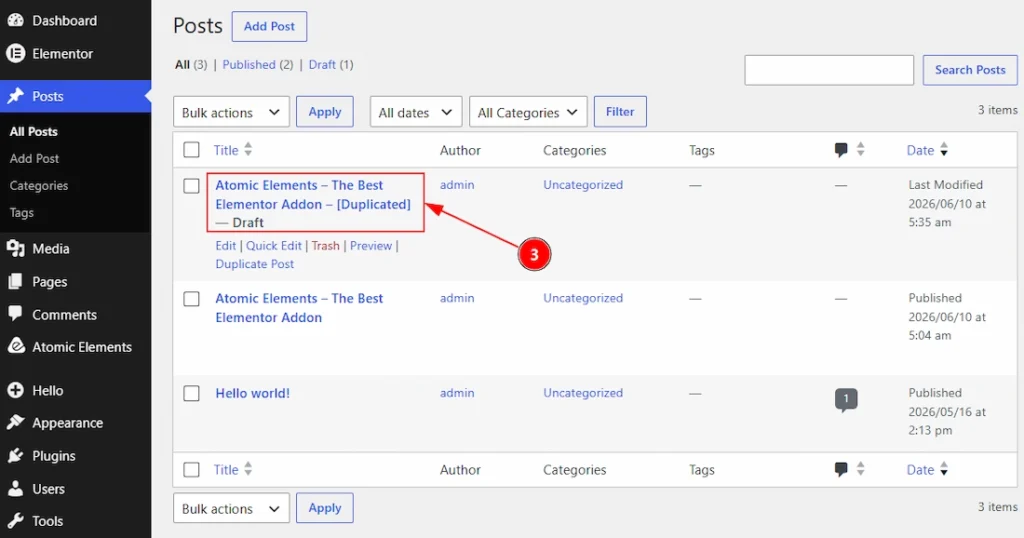Image resolution: width=1024 pixels, height=538 pixels.
Task: Click the Search Posts button
Action: coord(970,70)
